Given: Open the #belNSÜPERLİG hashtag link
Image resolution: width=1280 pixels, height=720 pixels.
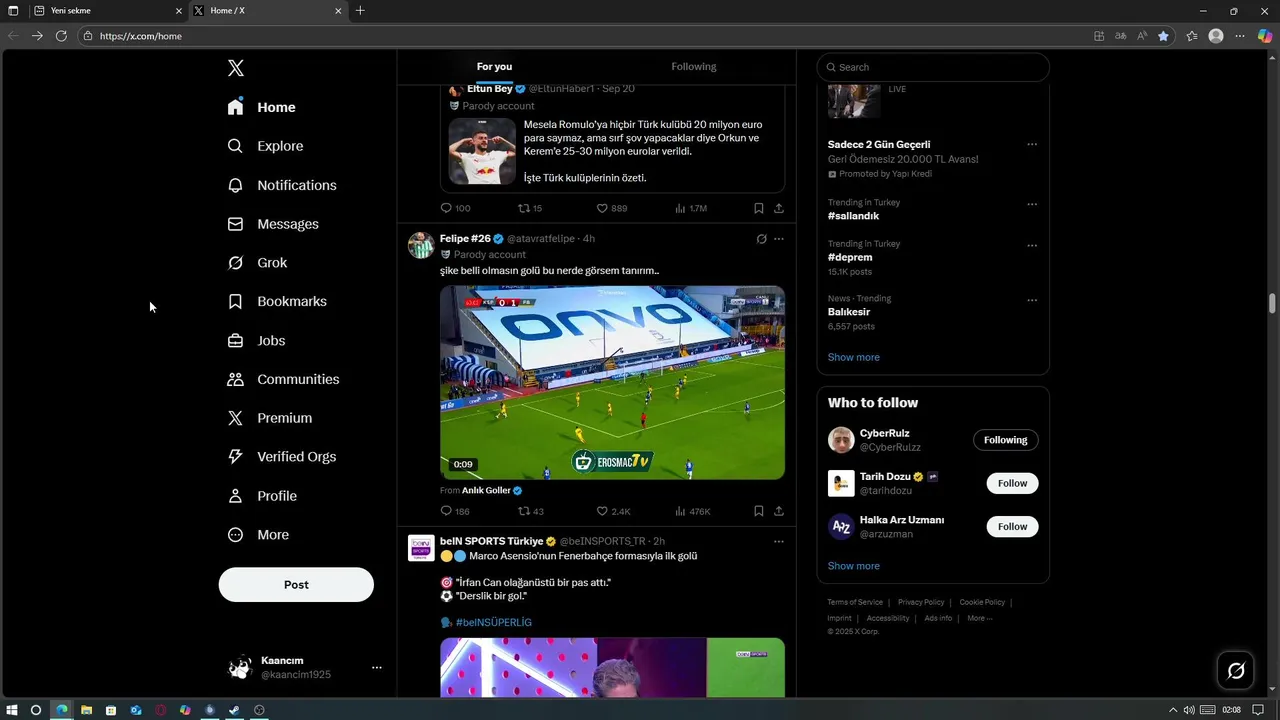Looking at the screenshot, I should pyautogui.click(x=494, y=622).
